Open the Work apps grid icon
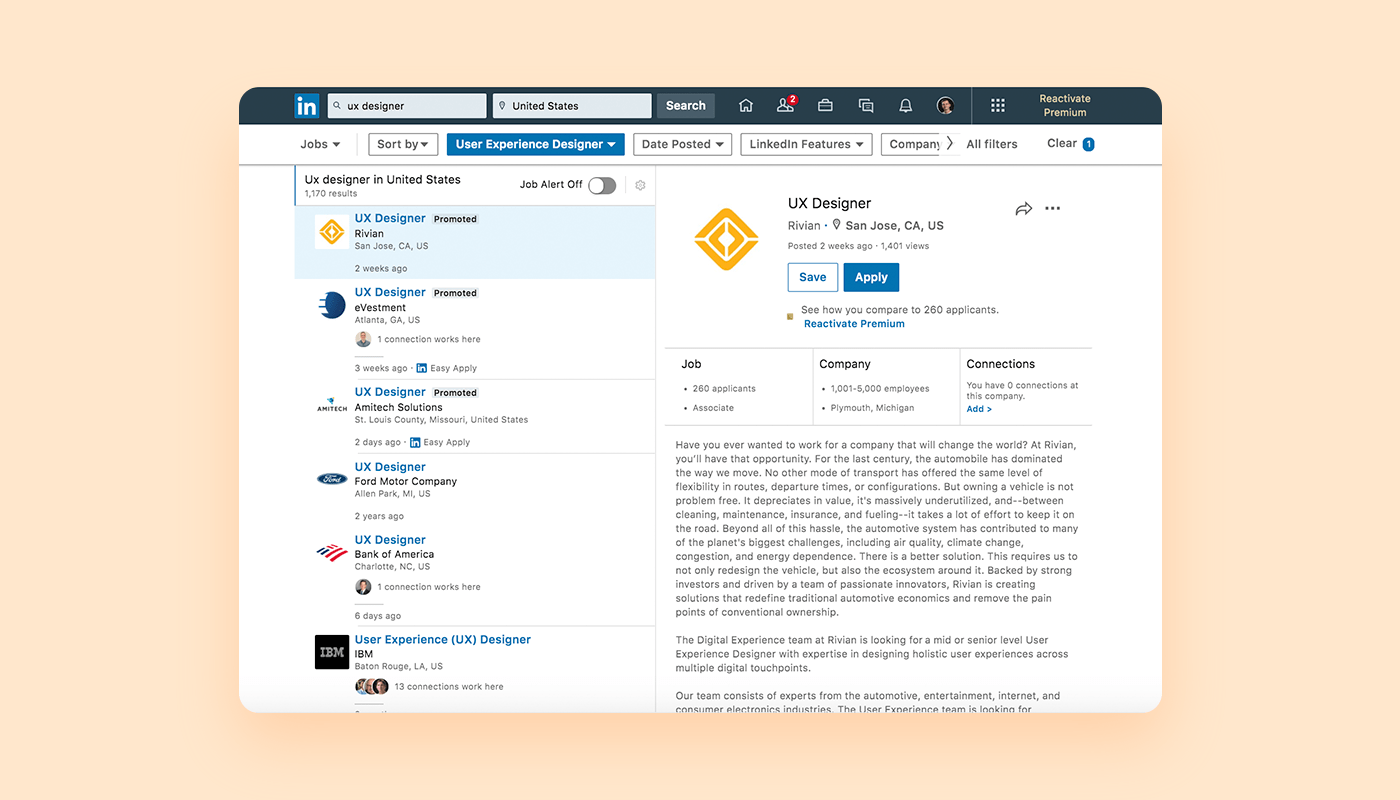 pyautogui.click(x=997, y=105)
